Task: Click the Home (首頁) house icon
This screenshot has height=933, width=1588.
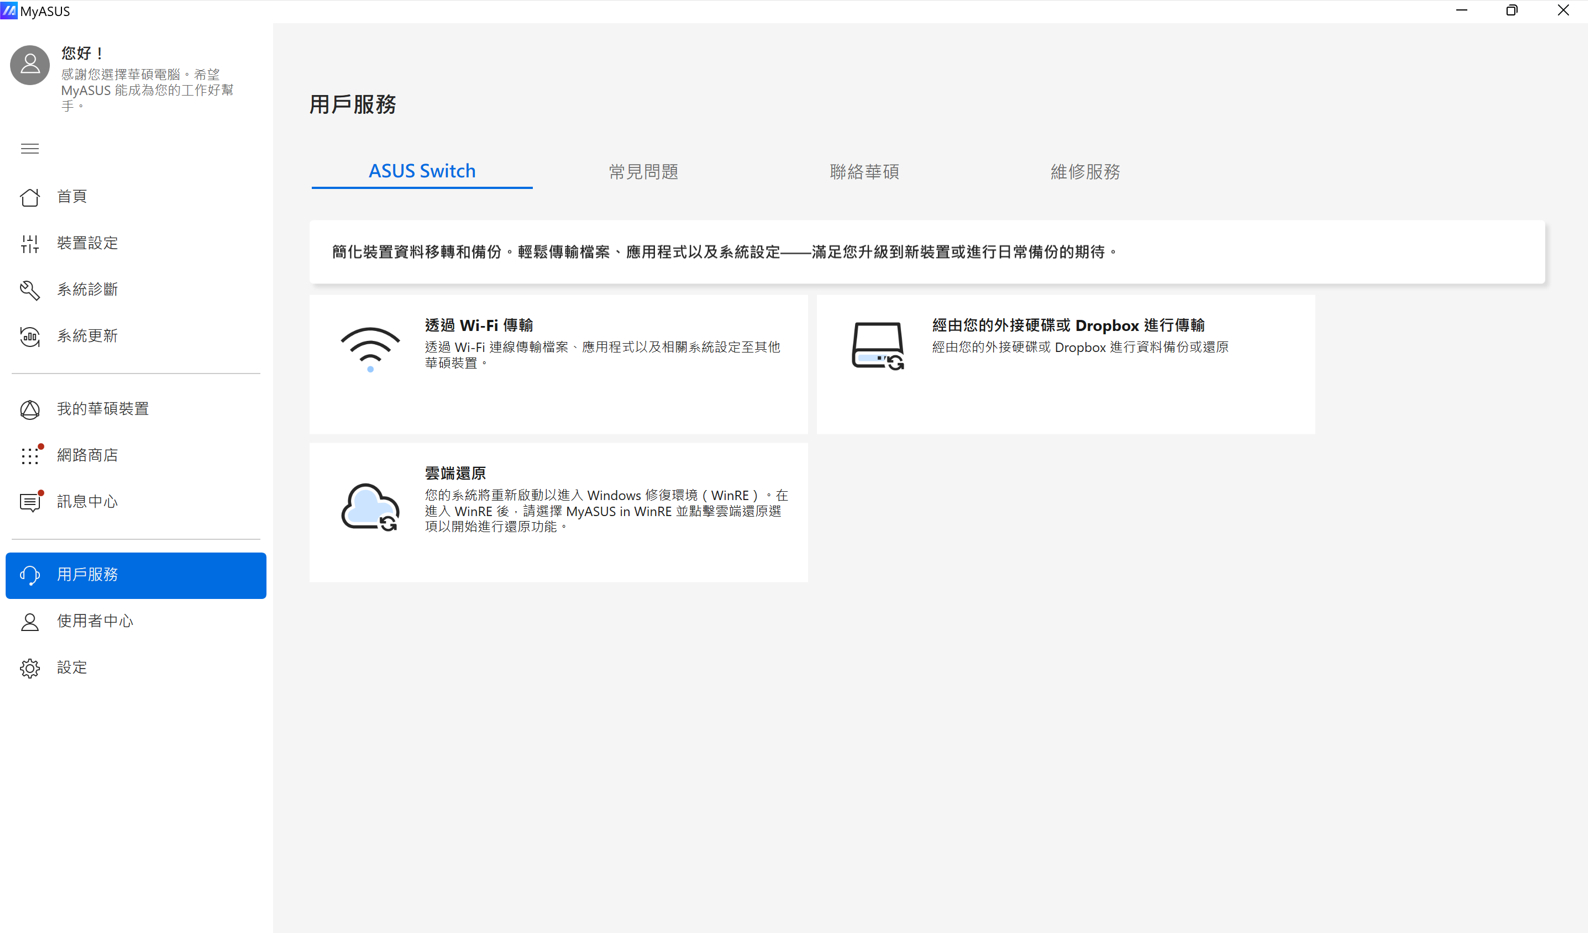Action: click(x=30, y=197)
